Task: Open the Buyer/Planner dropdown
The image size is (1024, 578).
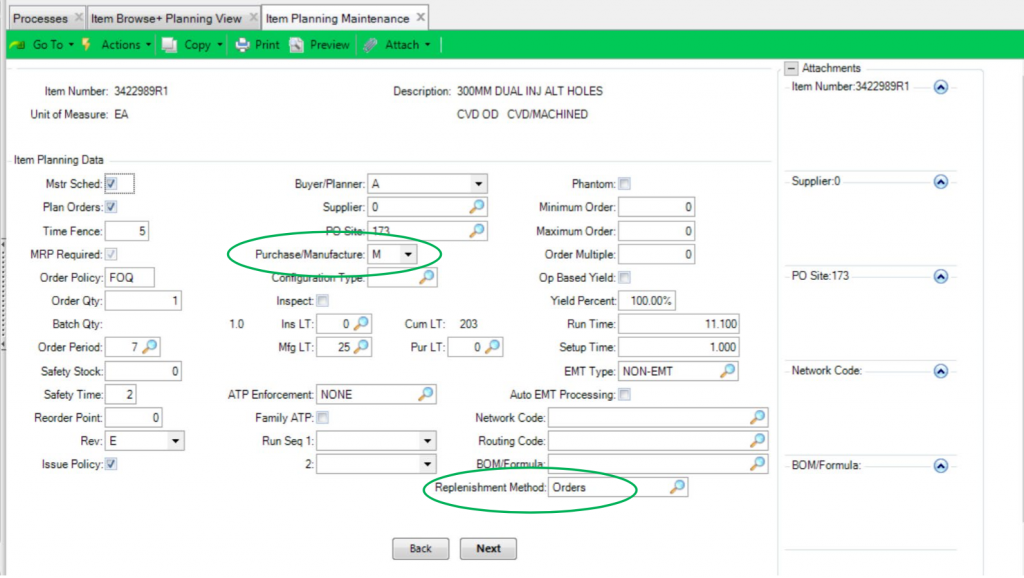Action: click(x=479, y=183)
